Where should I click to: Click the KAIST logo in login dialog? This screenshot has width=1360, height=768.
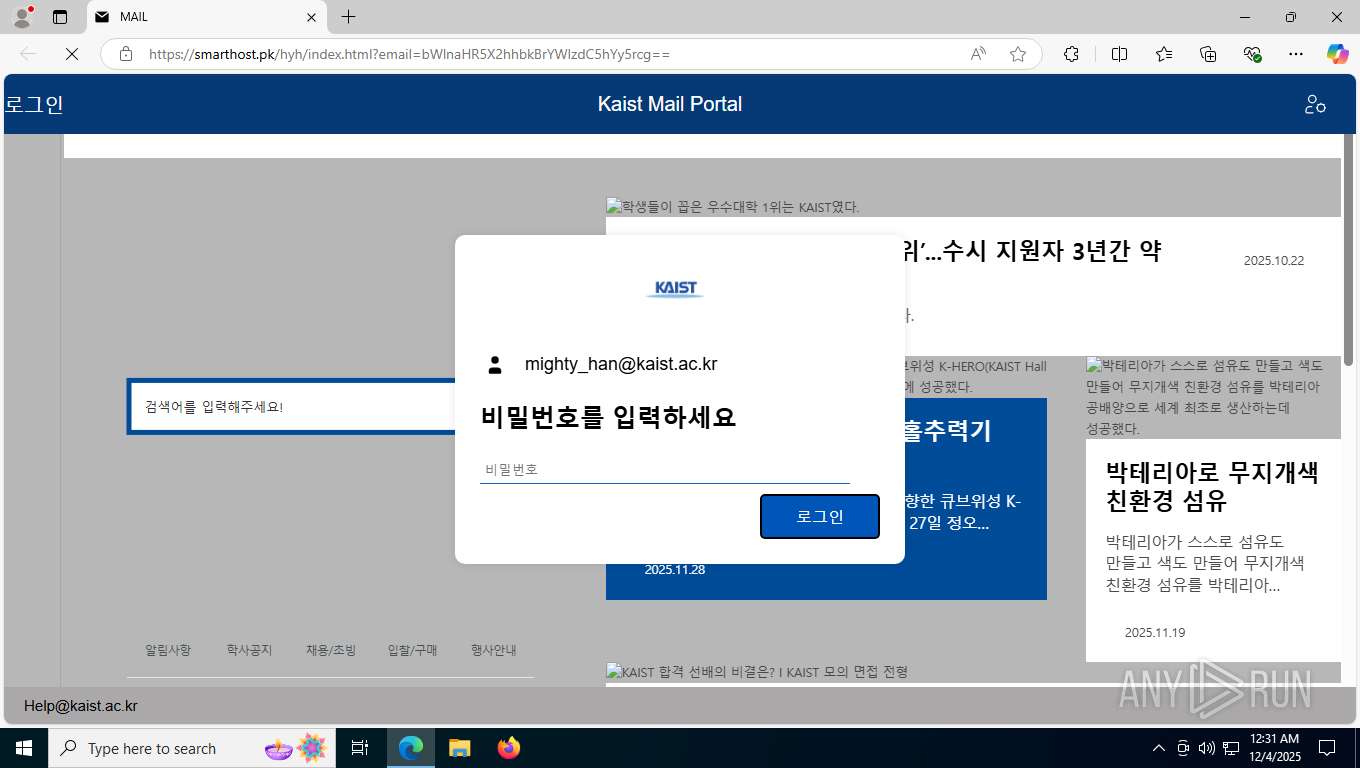(x=675, y=288)
